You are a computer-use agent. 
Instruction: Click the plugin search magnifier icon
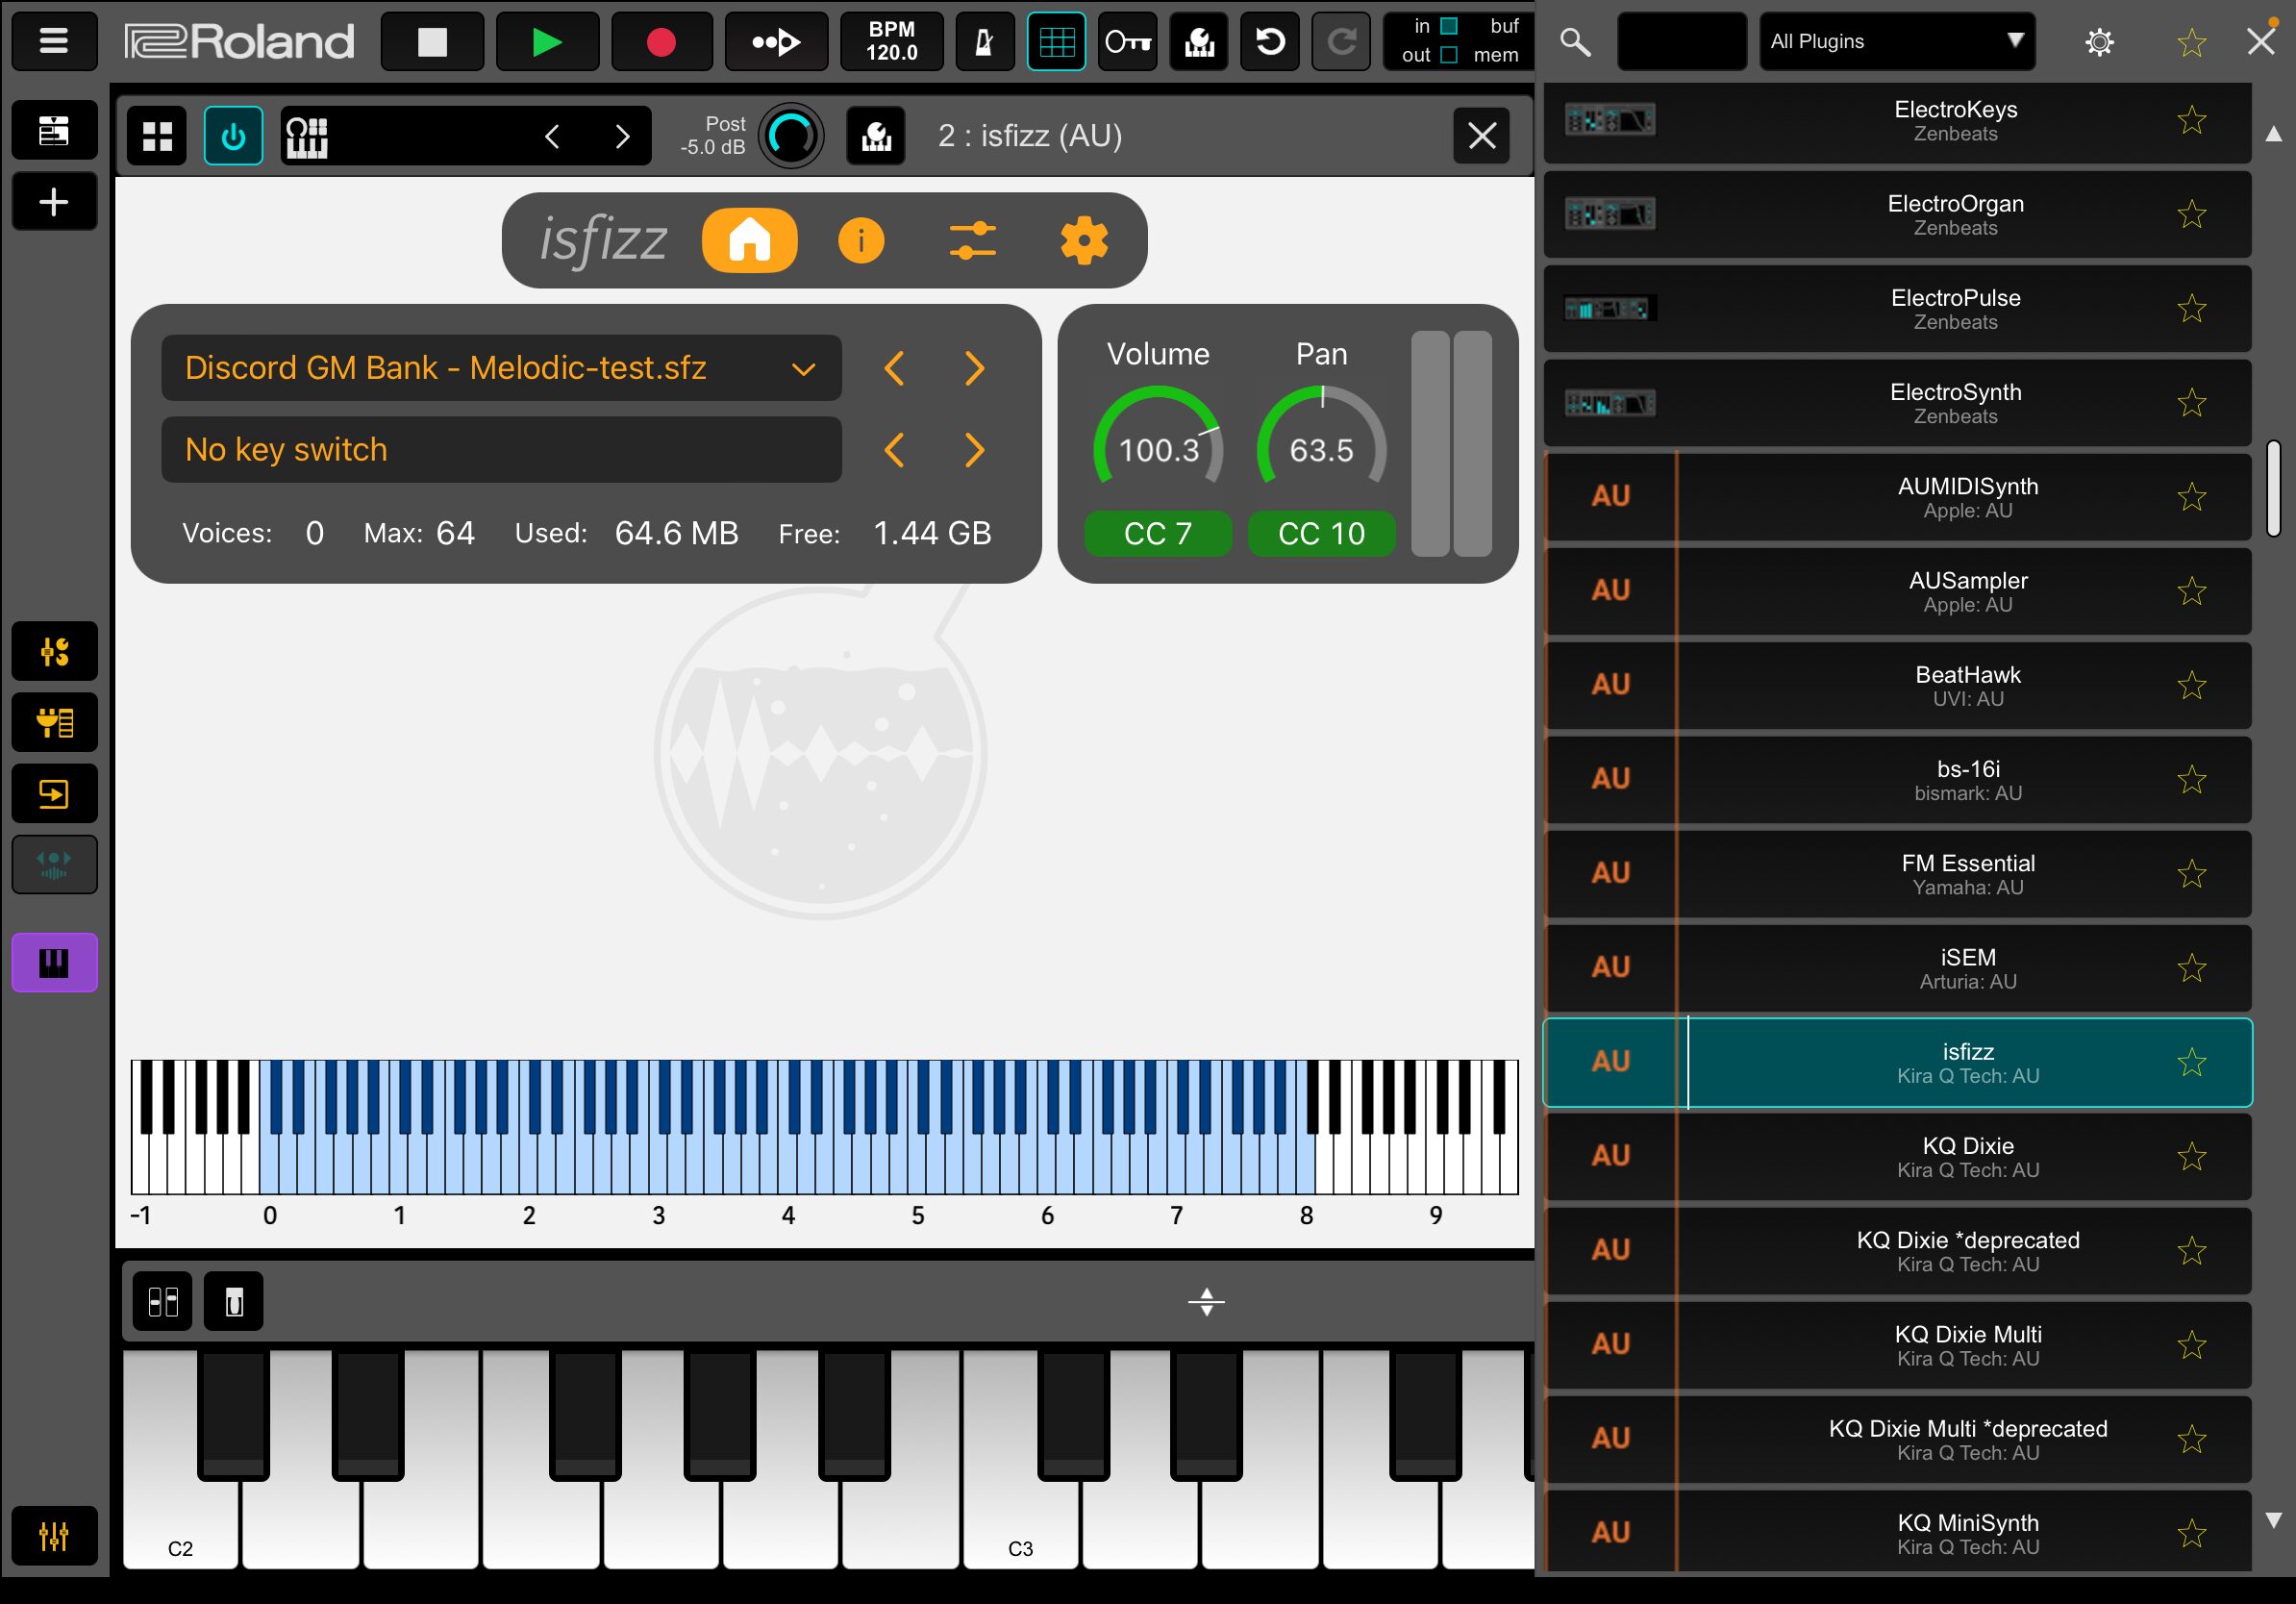click(1575, 42)
